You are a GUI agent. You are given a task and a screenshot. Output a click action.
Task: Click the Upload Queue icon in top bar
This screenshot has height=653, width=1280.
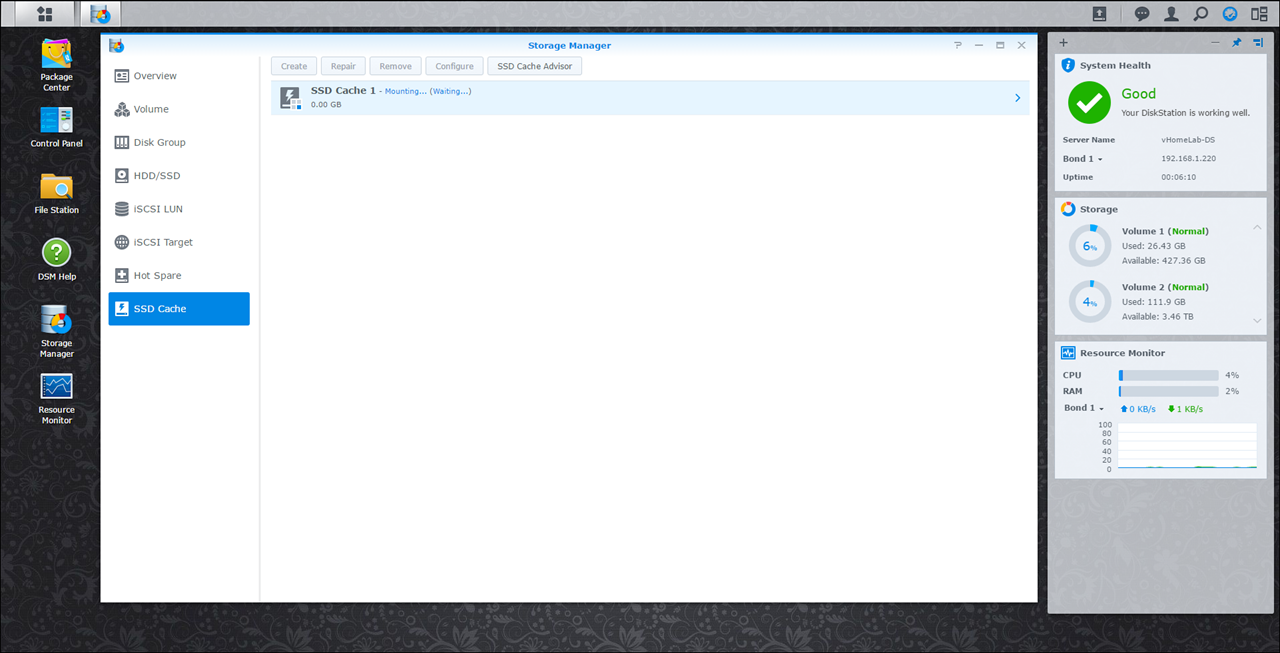tap(1099, 14)
